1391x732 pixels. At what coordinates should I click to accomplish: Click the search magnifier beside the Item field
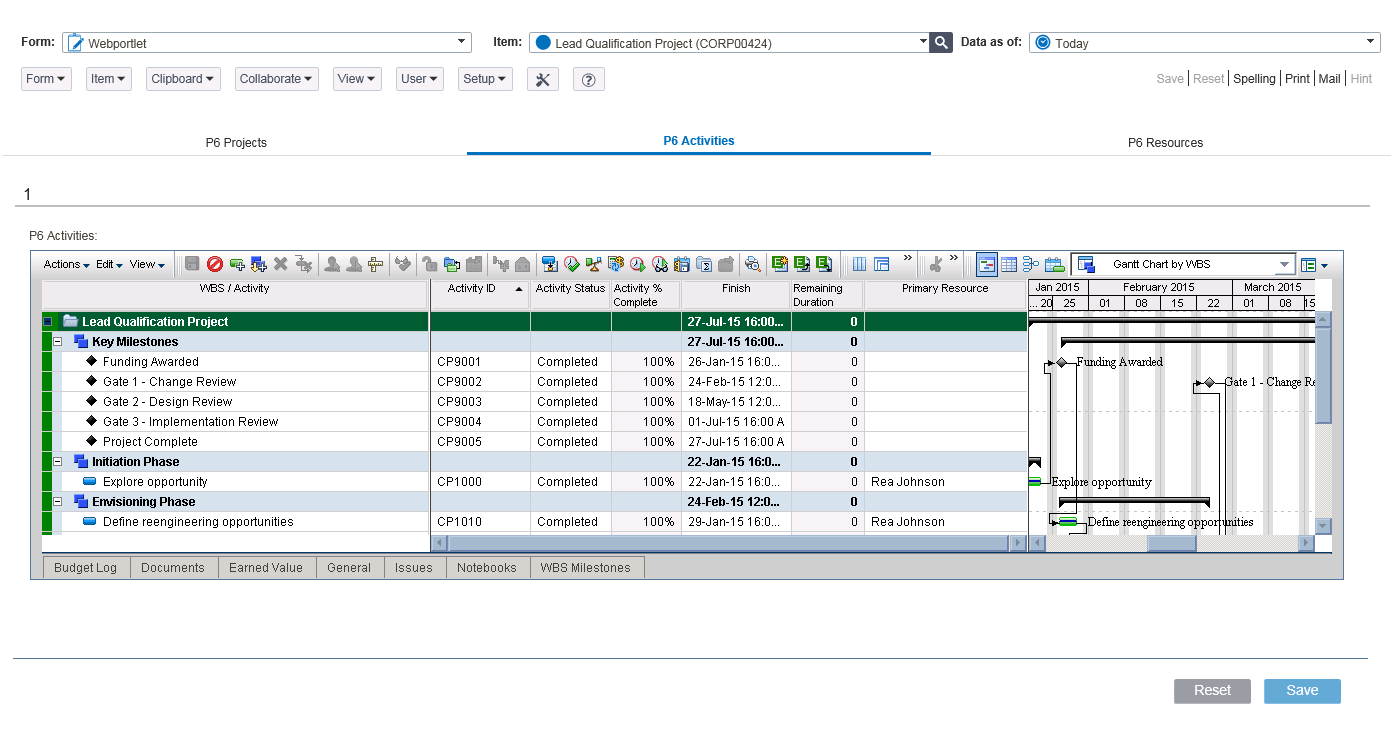click(x=940, y=42)
